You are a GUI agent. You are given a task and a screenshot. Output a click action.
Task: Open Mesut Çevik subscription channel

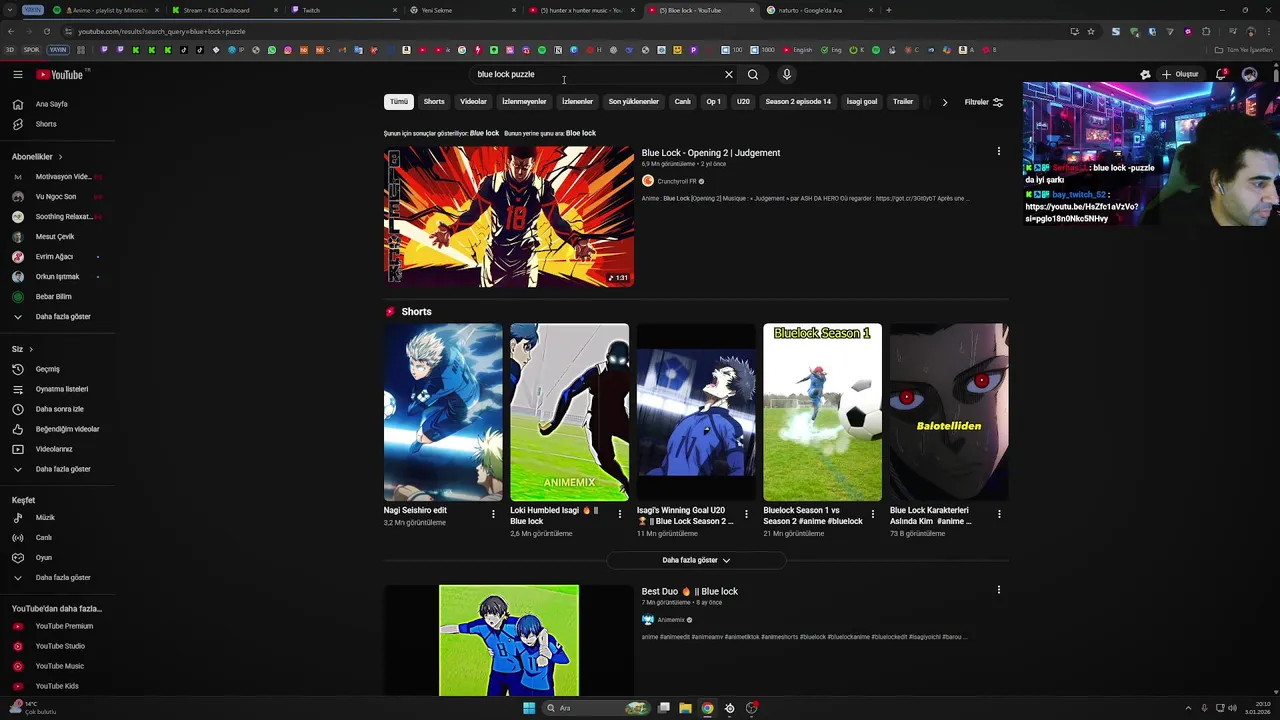[x=57, y=237]
